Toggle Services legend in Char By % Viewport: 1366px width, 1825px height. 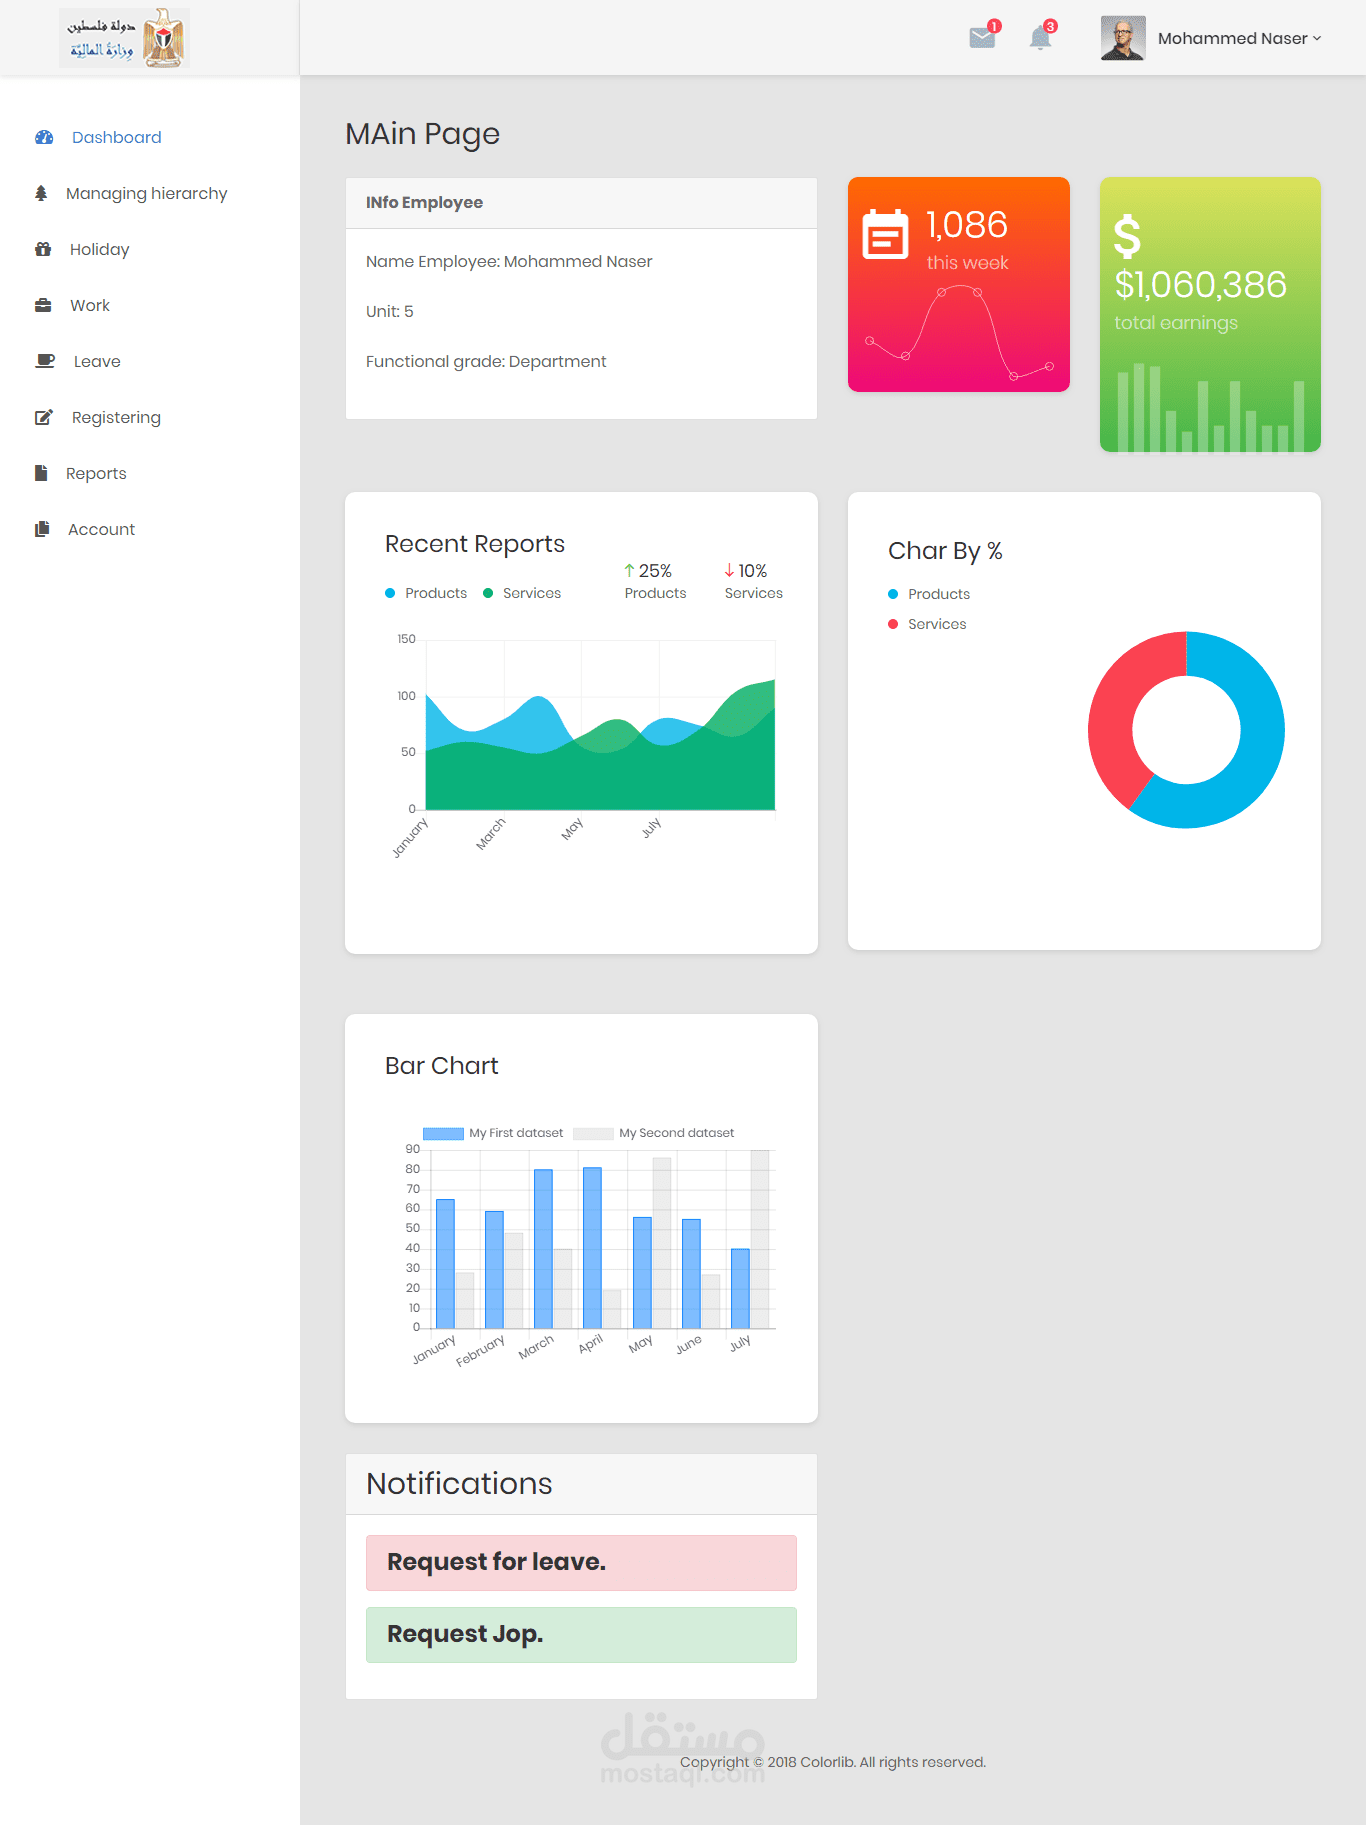[x=927, y=624]
